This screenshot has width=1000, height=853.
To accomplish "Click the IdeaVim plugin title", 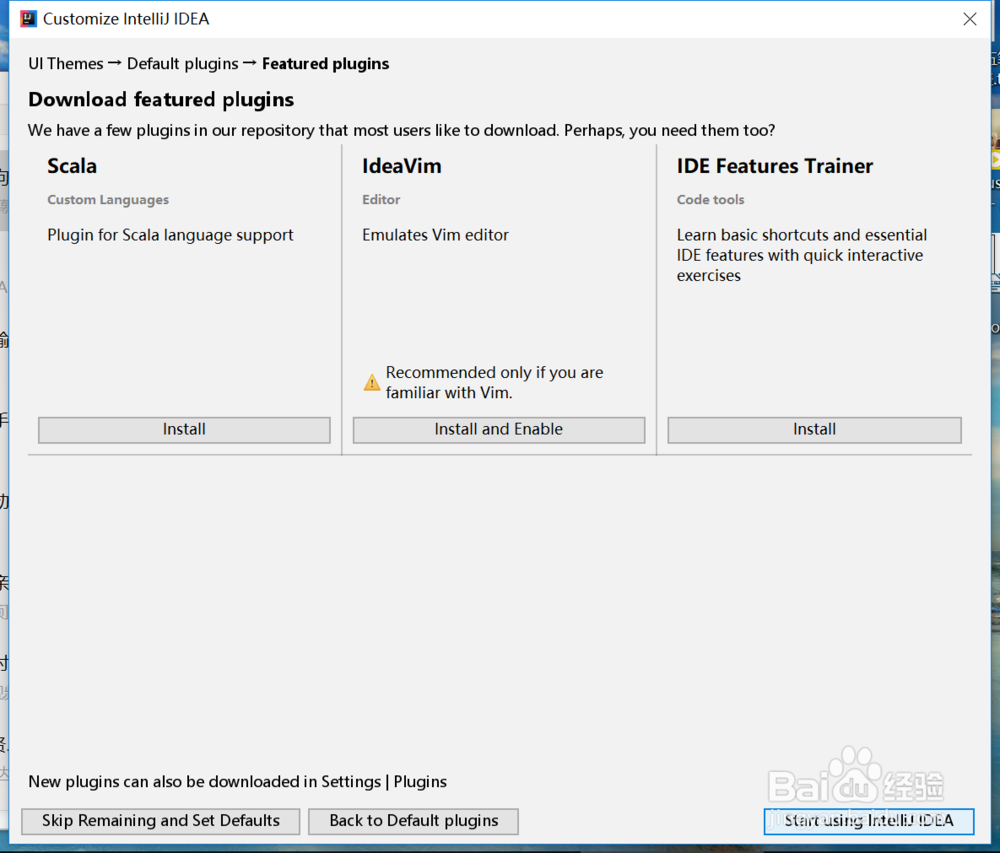I will tap(402, 166).
